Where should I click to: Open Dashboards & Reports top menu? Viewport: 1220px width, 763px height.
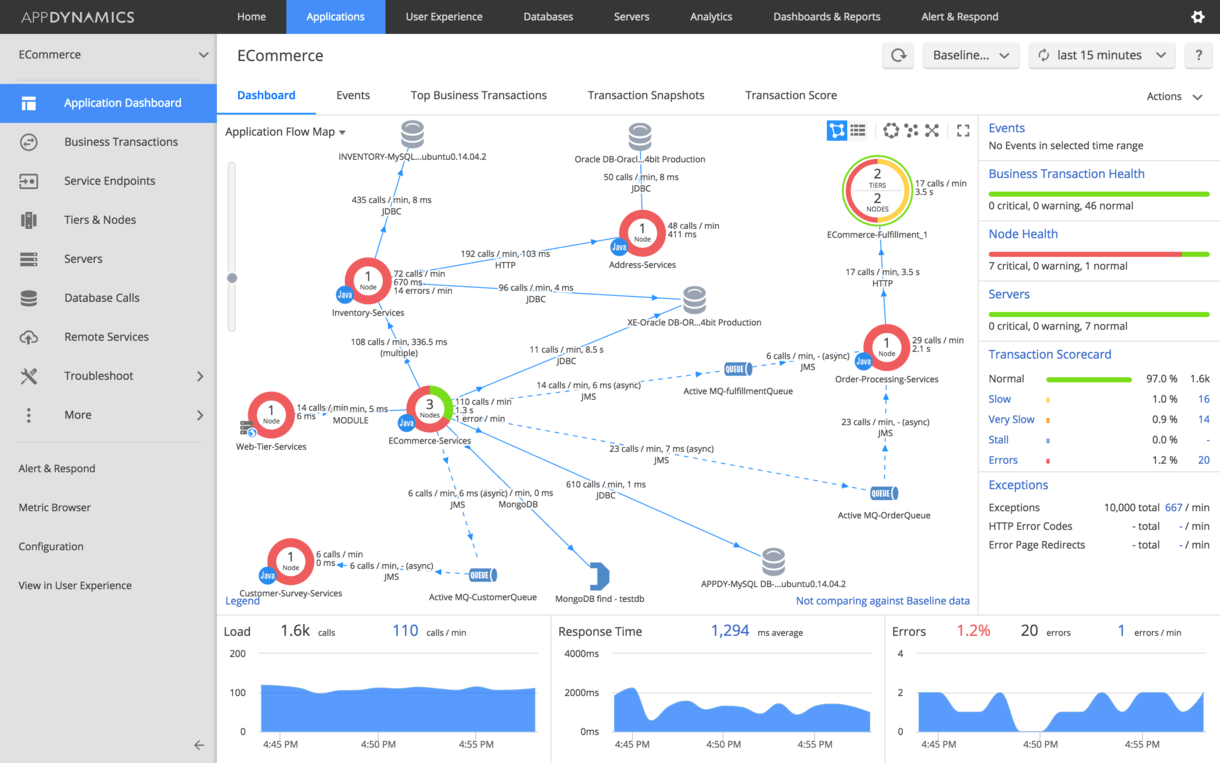coord(827,17)
